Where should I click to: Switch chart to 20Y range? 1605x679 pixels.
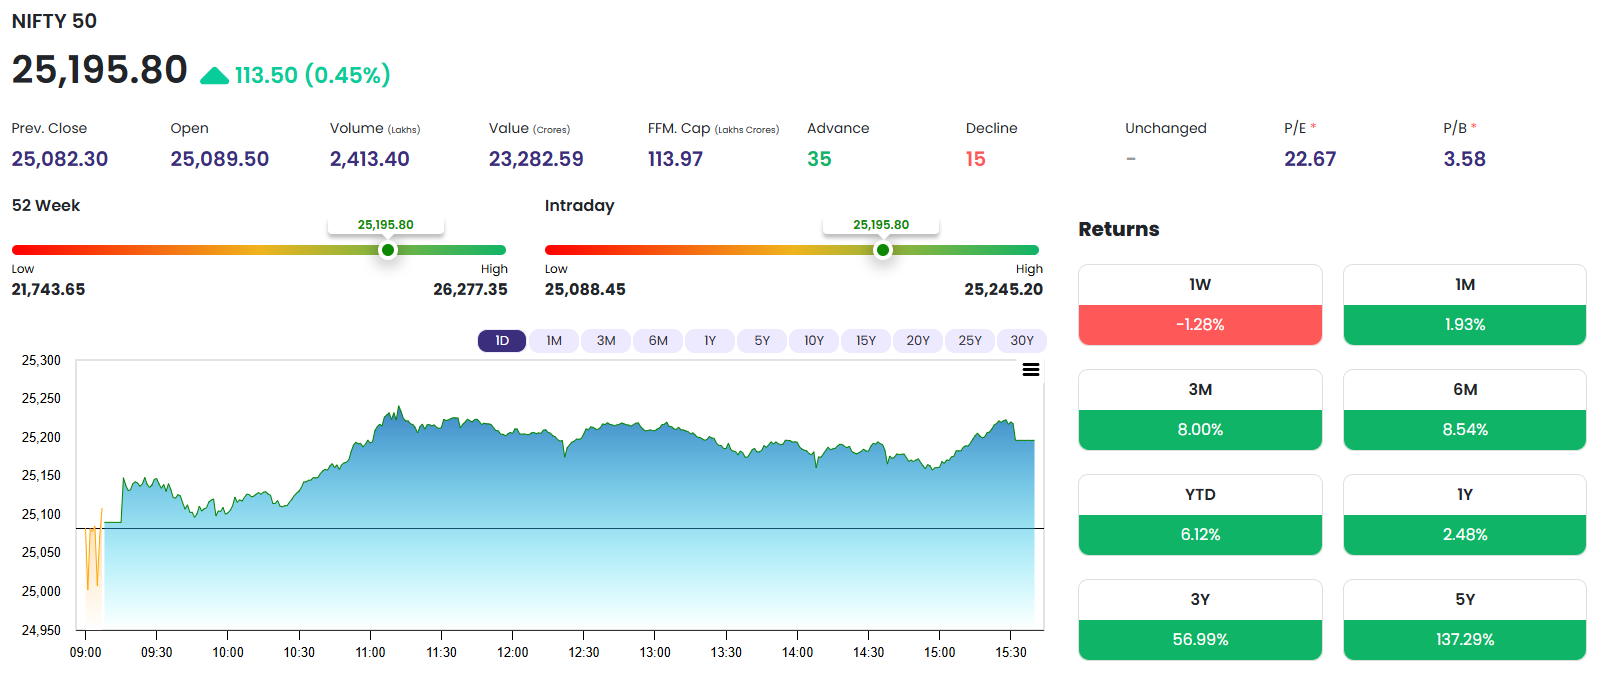pyautogui.click(x=918, y=341)
